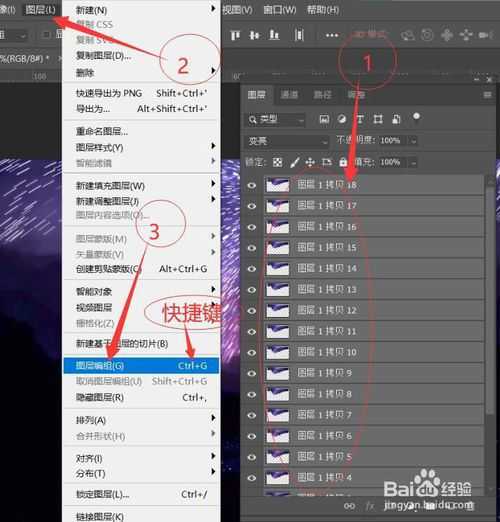Click the align bottom edges icon

(274, 35)
